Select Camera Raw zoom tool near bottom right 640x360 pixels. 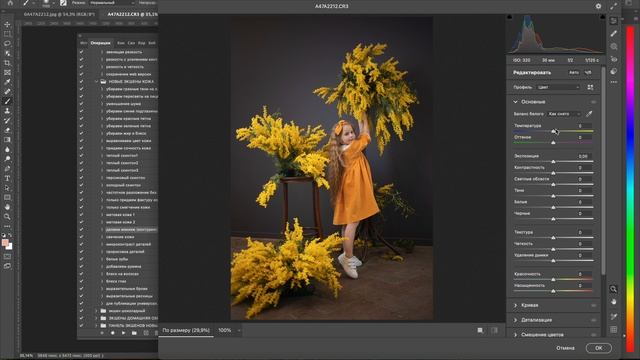[613, 289]
